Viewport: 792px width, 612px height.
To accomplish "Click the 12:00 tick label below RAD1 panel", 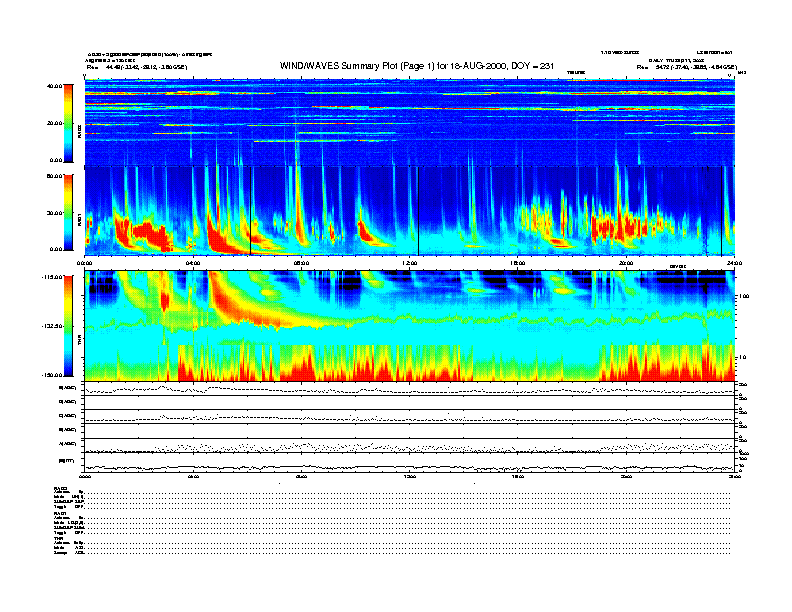I will (x=410, y=263).
